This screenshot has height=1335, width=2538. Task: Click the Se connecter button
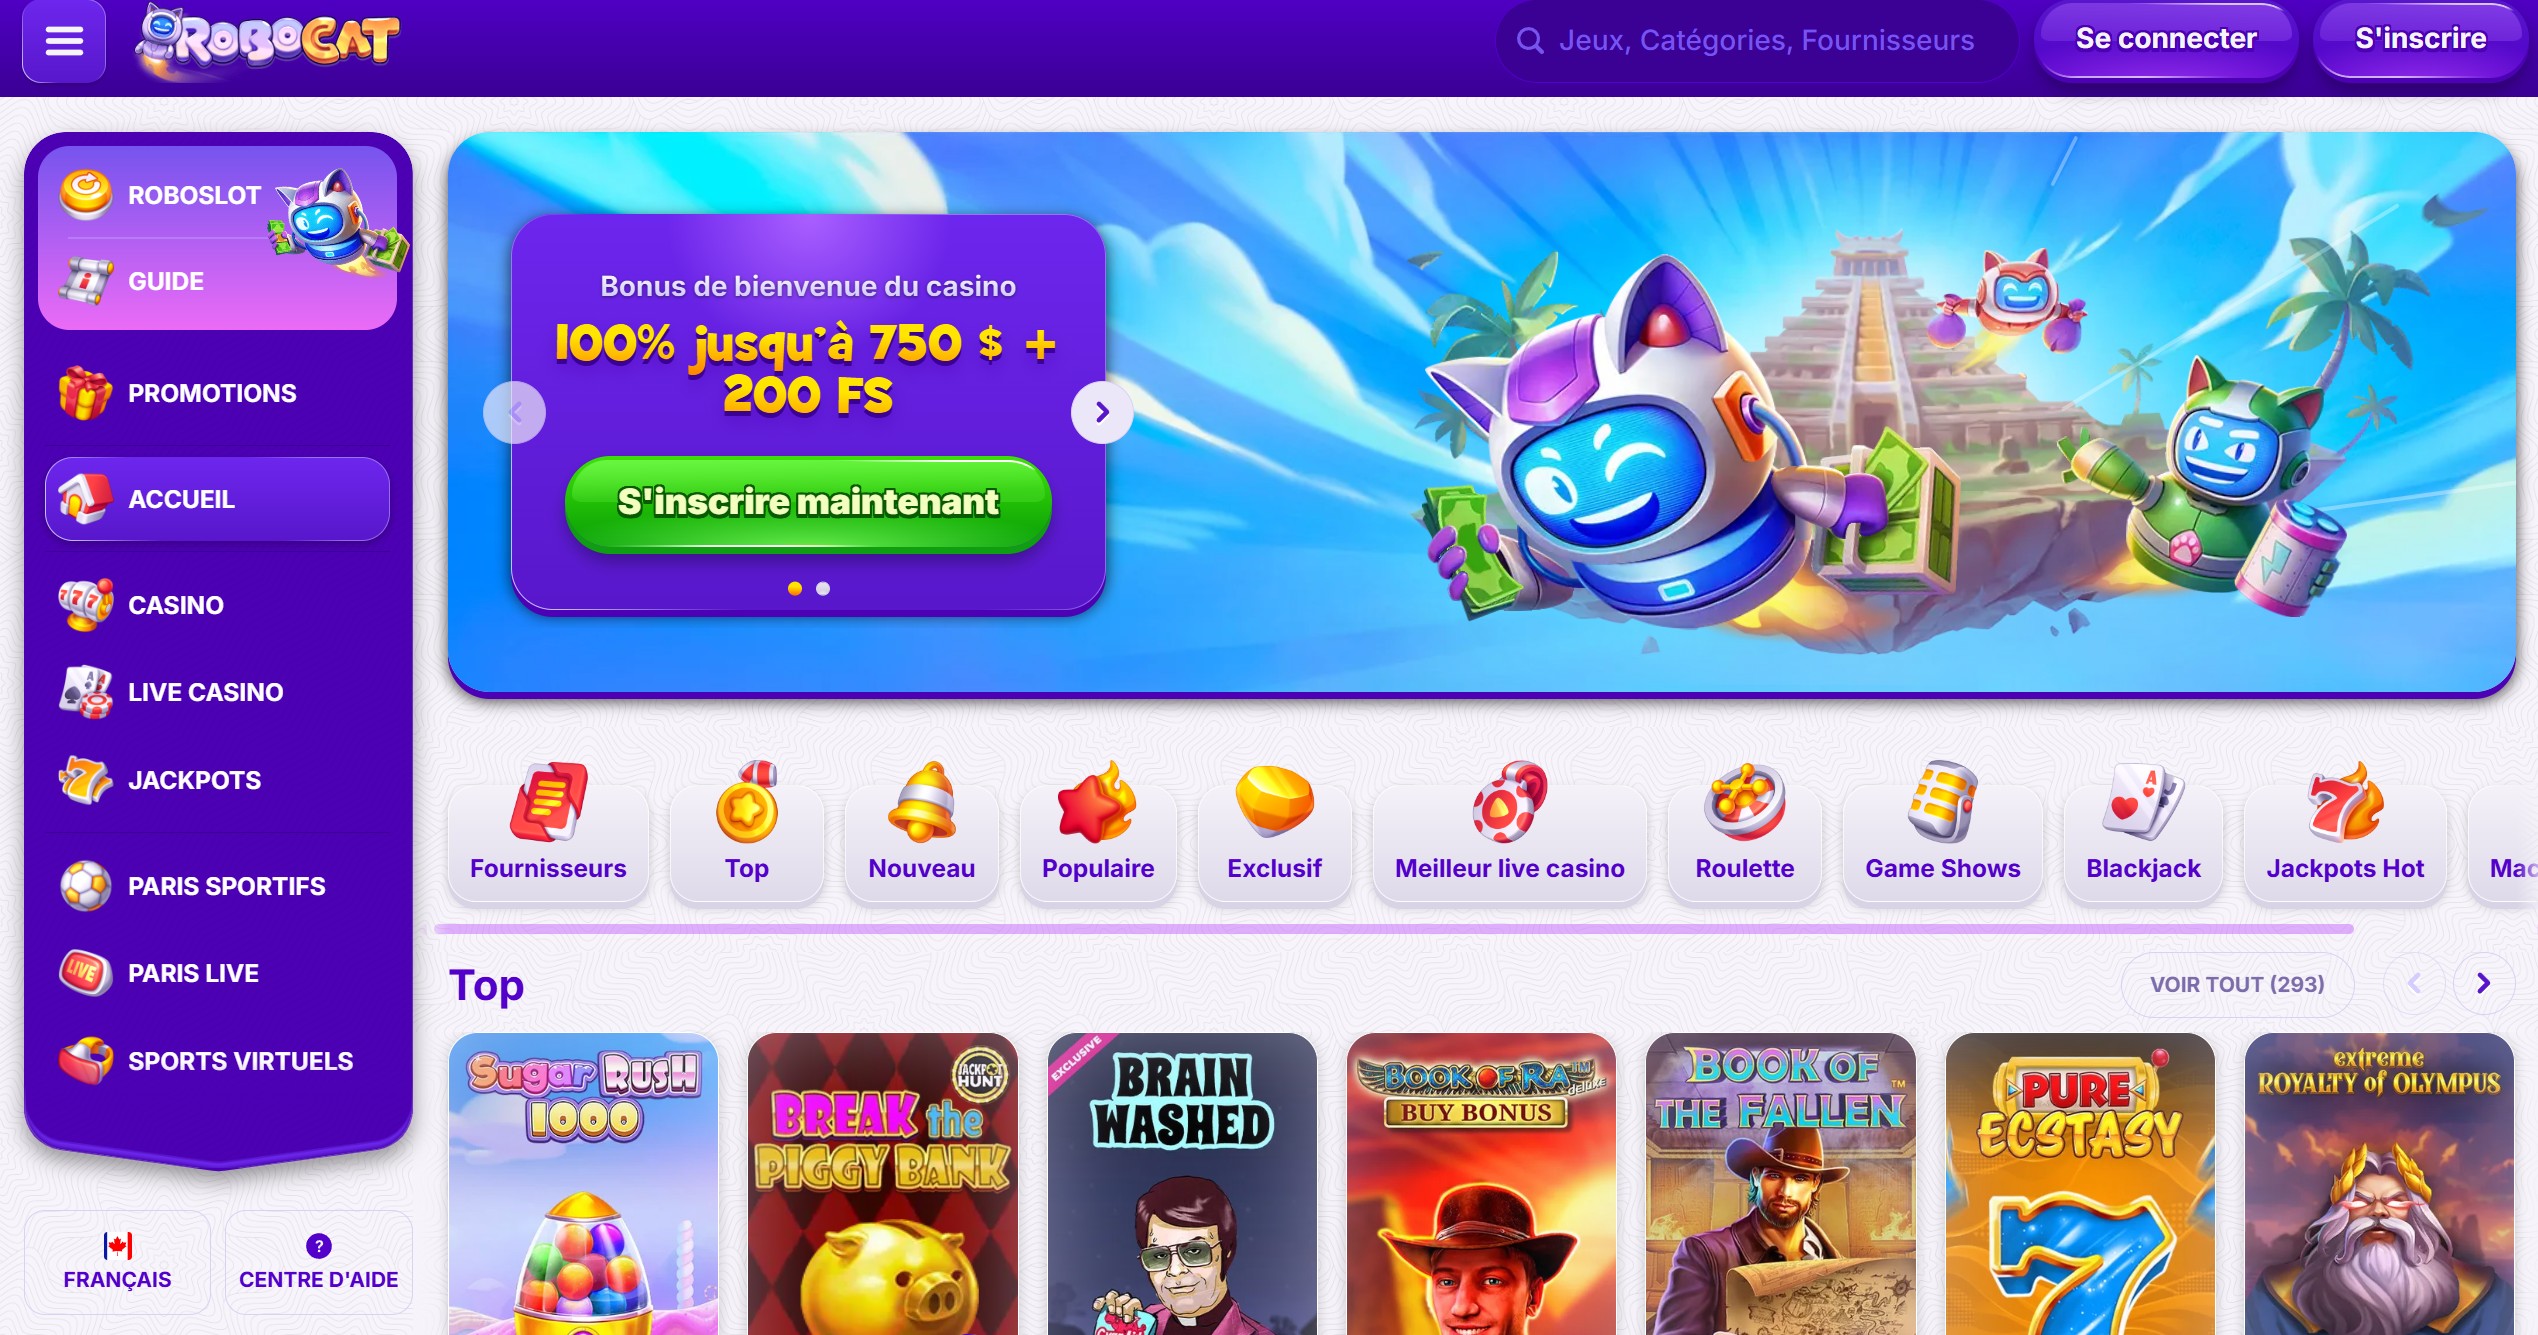click(x=2166, y=39)
